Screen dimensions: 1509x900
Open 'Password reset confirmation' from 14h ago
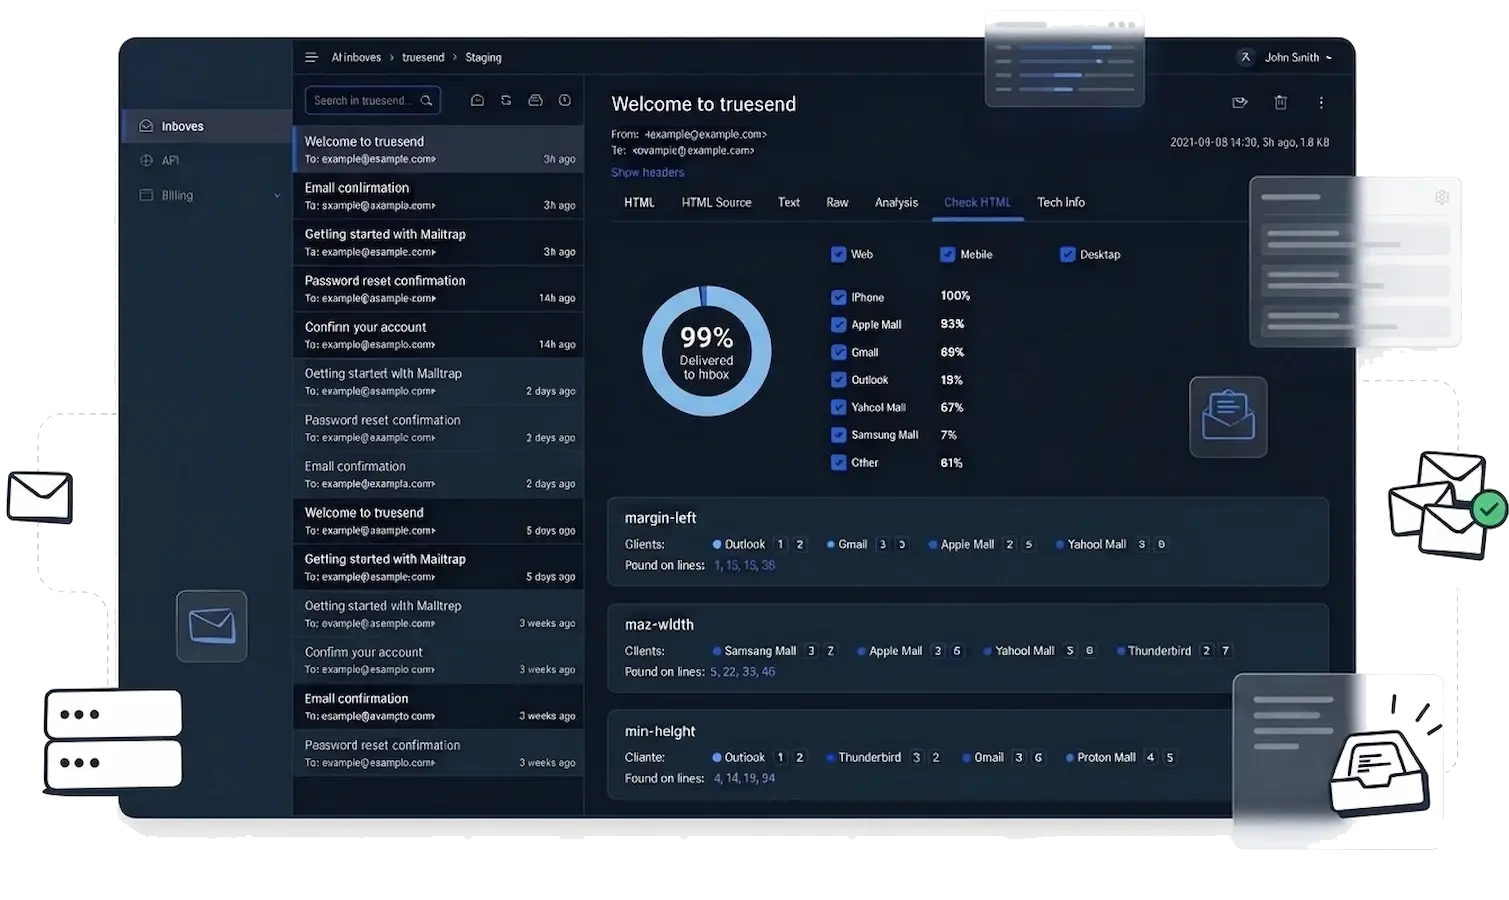click(439, 289)
